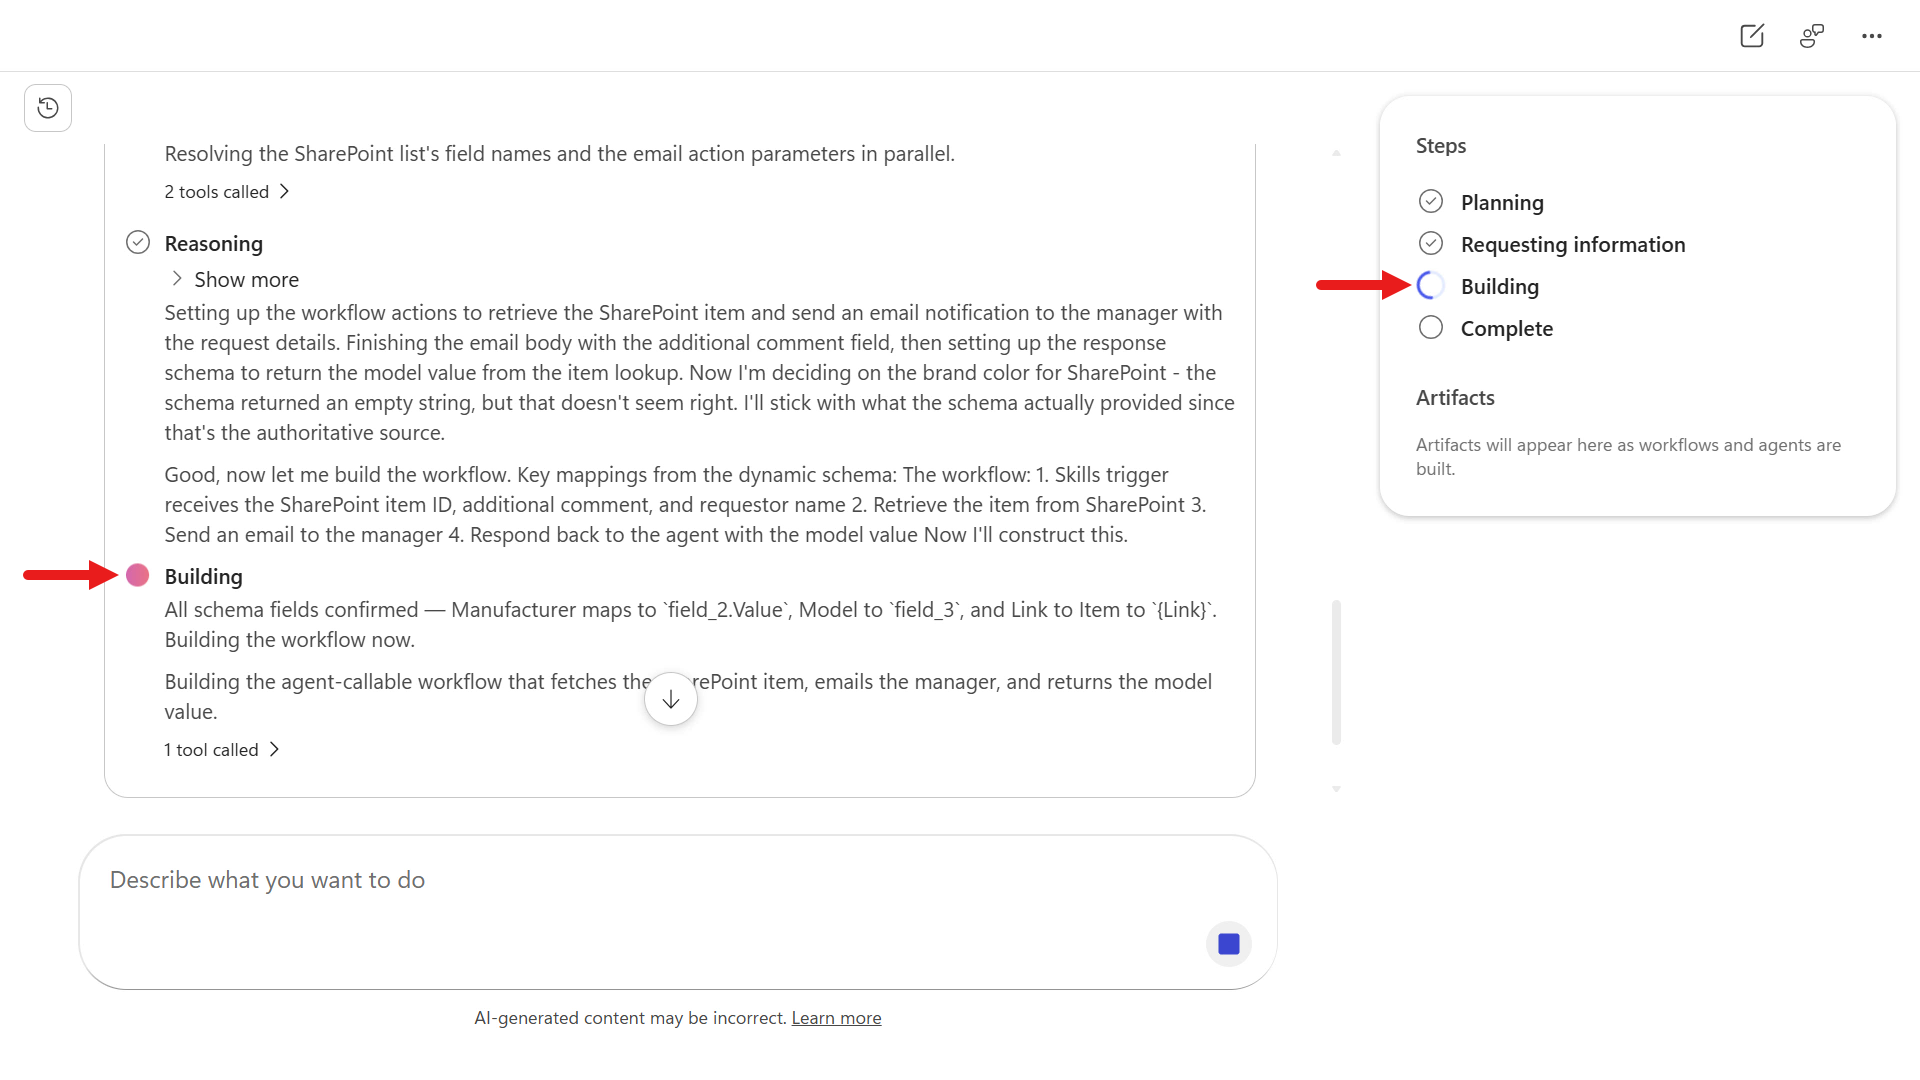Expand the 1 tool called details

click(222, 749)
